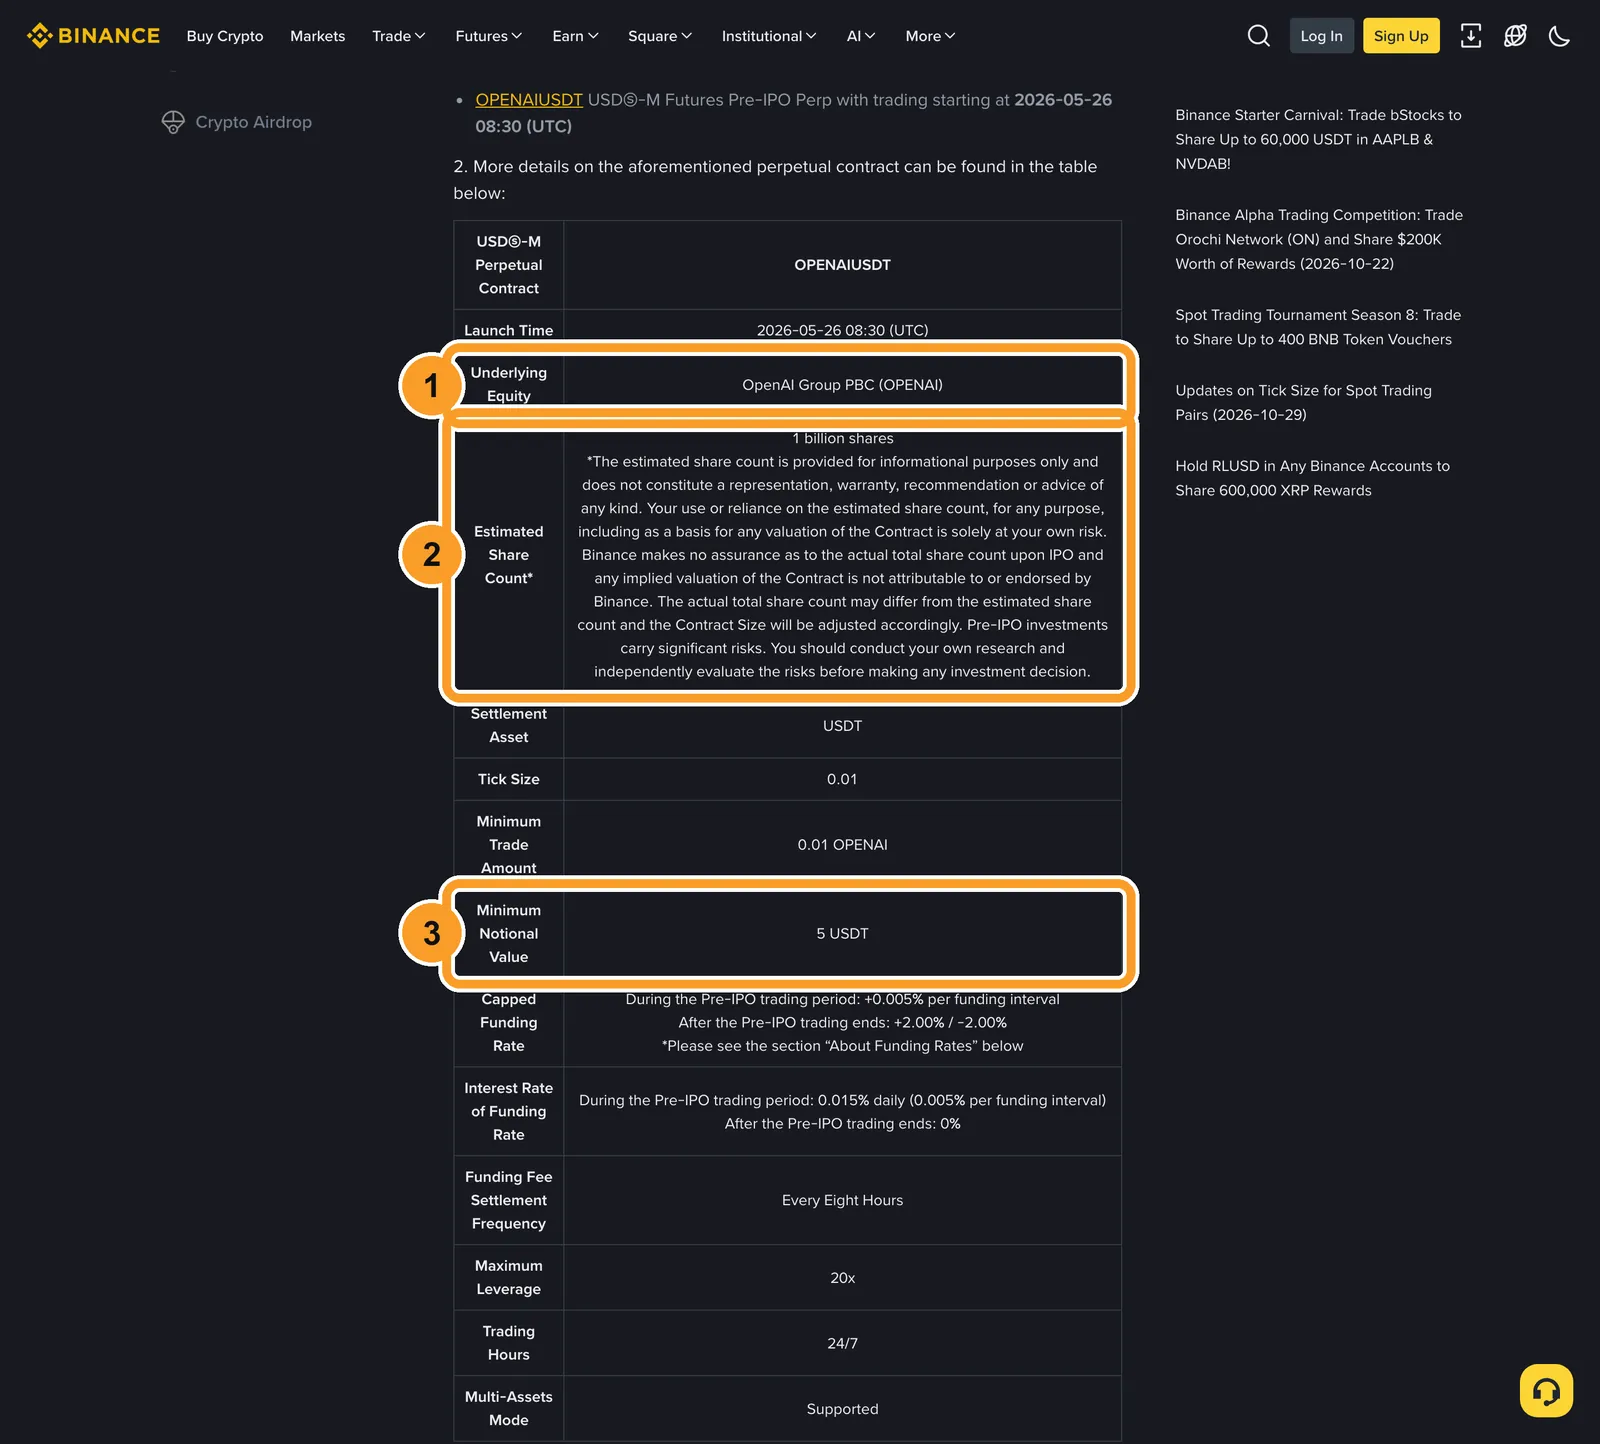Open Spot Trading Tournament Season 8 link
Viewport: 1600px width, 1444px height.
1318,327
